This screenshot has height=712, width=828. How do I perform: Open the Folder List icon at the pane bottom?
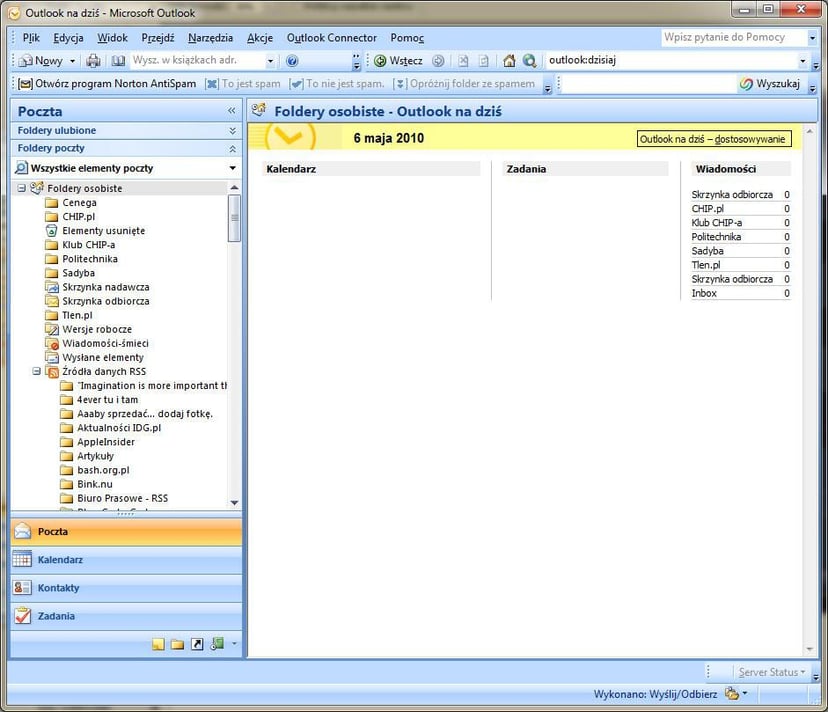coord(177,644)
